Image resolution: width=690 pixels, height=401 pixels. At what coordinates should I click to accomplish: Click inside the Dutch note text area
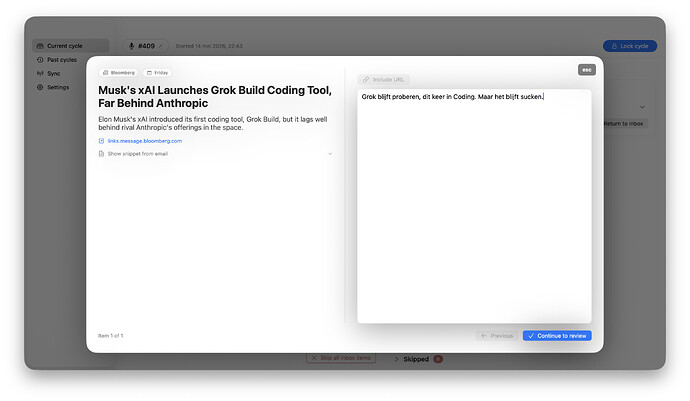(474, 206)
